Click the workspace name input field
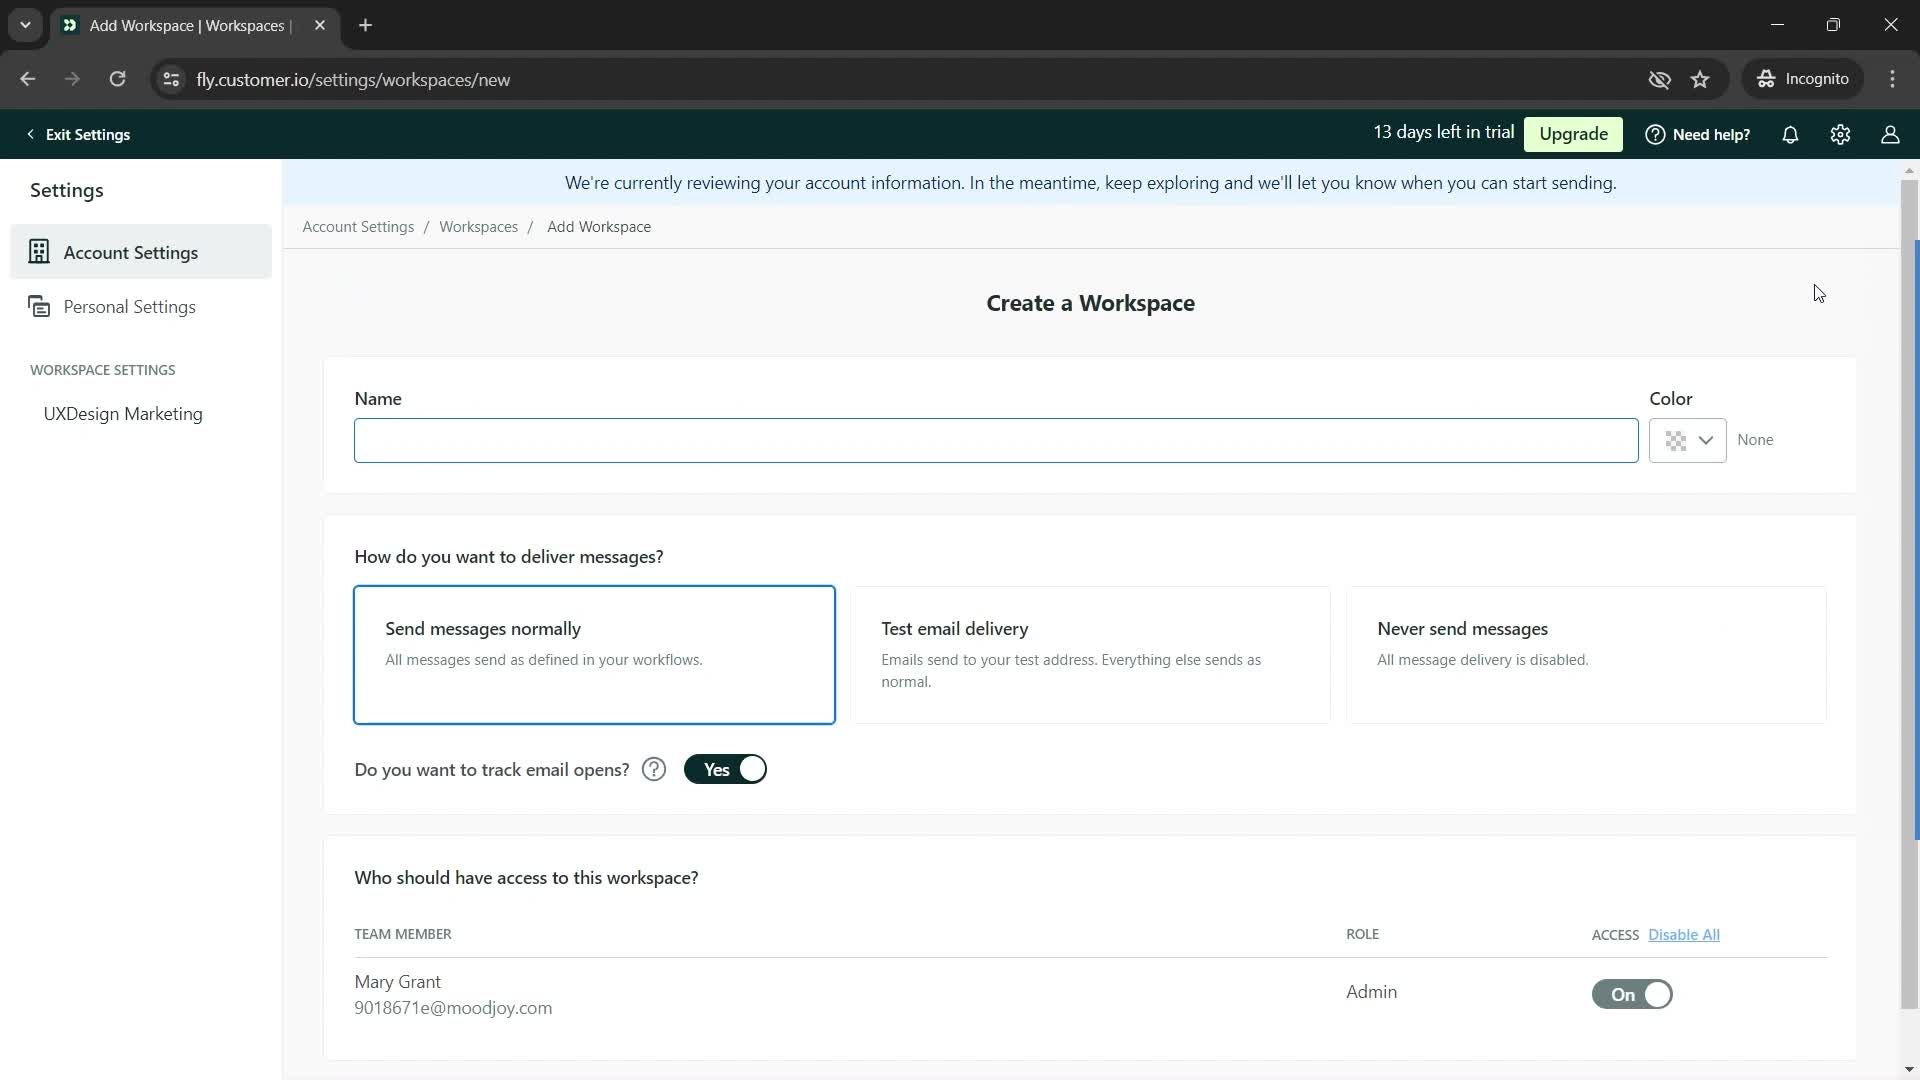This screenshot has height=1080, width=1920. (996, 440)
